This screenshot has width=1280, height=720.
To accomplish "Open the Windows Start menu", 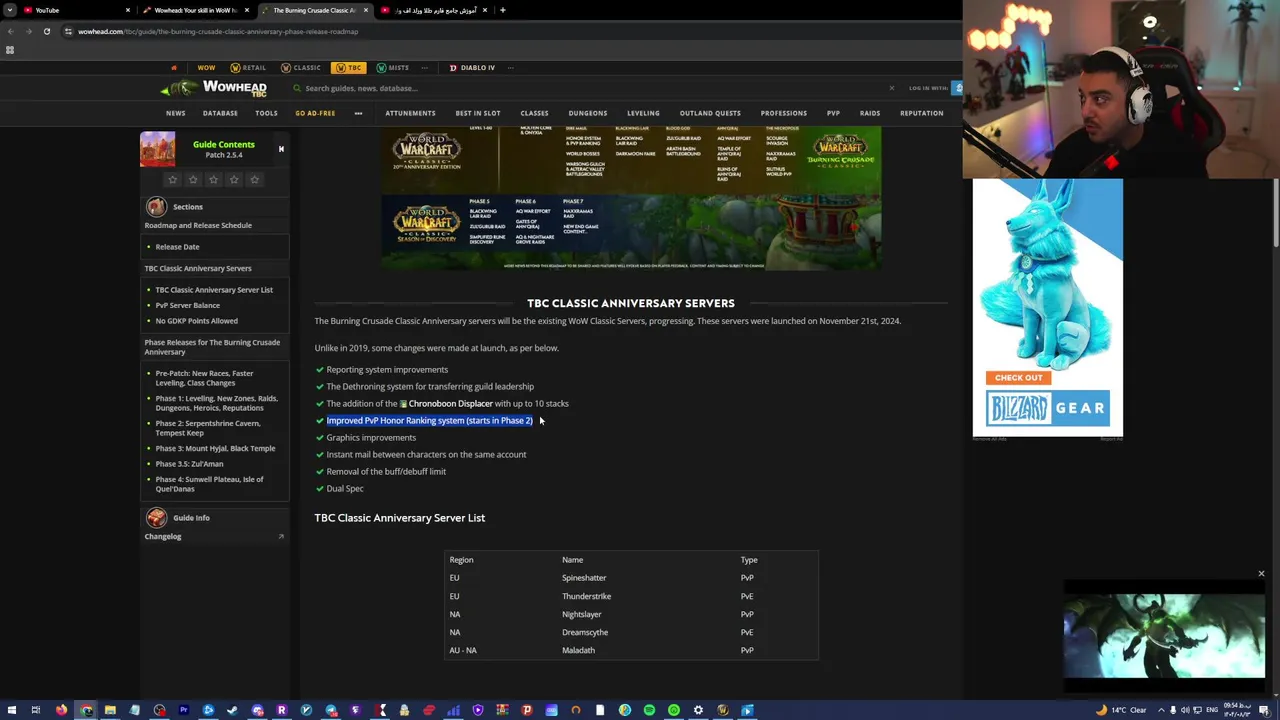I will click(x=10, y=710).
